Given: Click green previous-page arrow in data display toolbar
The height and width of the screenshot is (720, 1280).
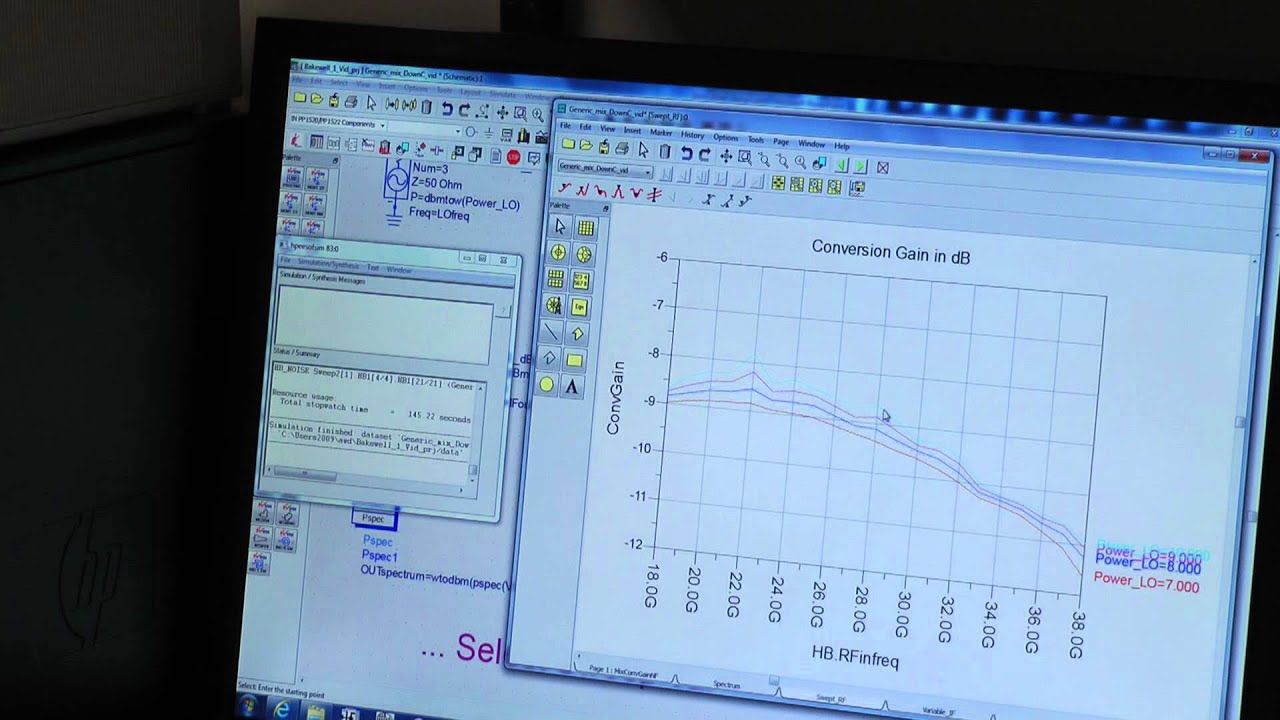Looking at the screenshot, I should 842,165.
